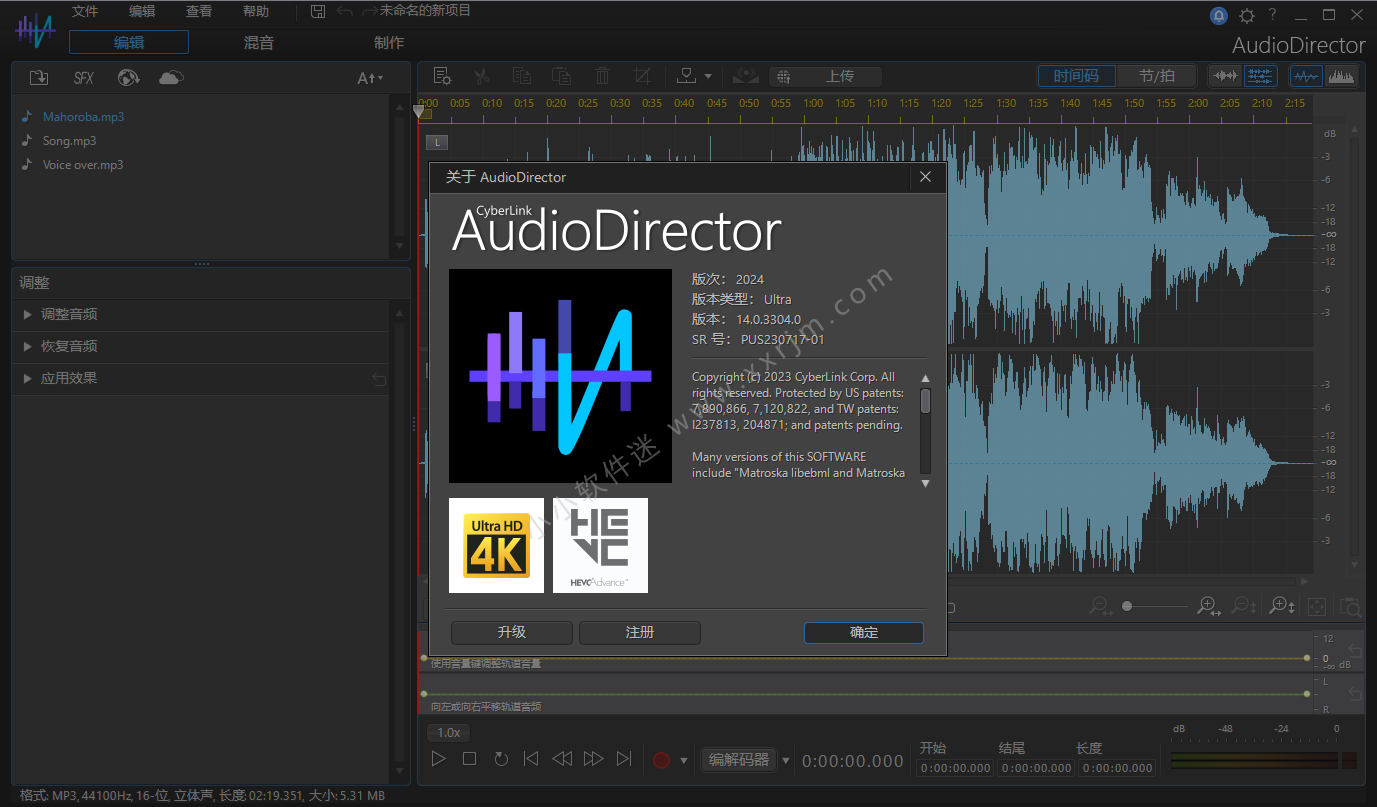Toggle the spectral frequency view icon
The image size is (1377, 807).
tap(1341, 76)
